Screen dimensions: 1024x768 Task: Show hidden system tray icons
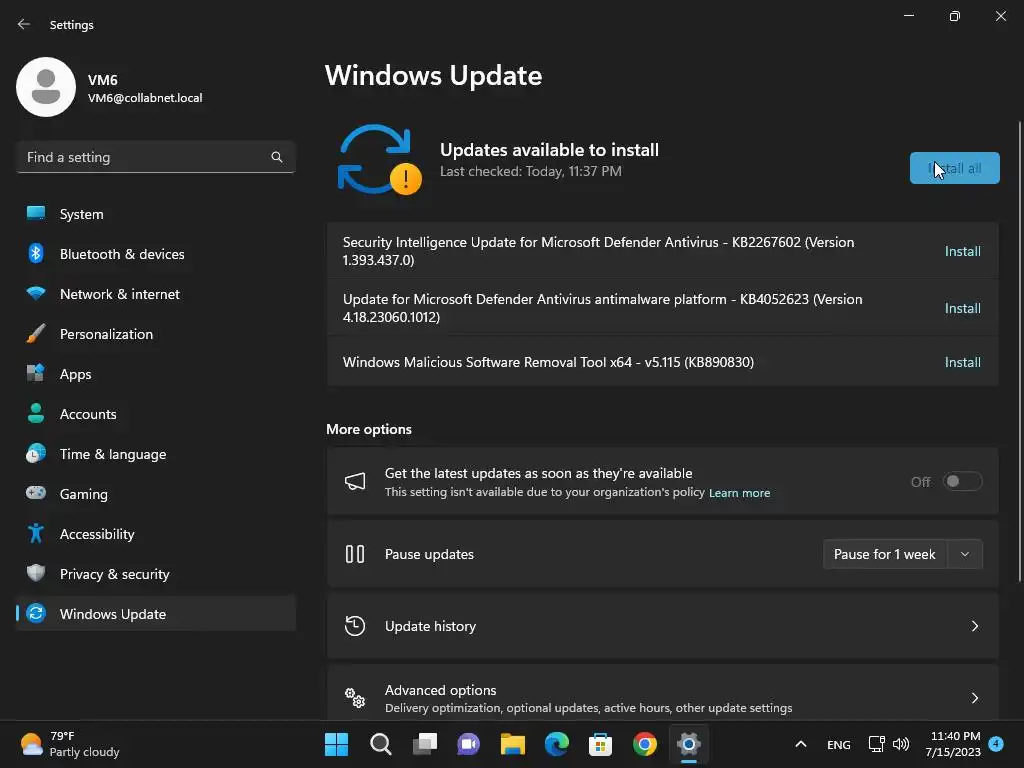click(x=801, y=744)
